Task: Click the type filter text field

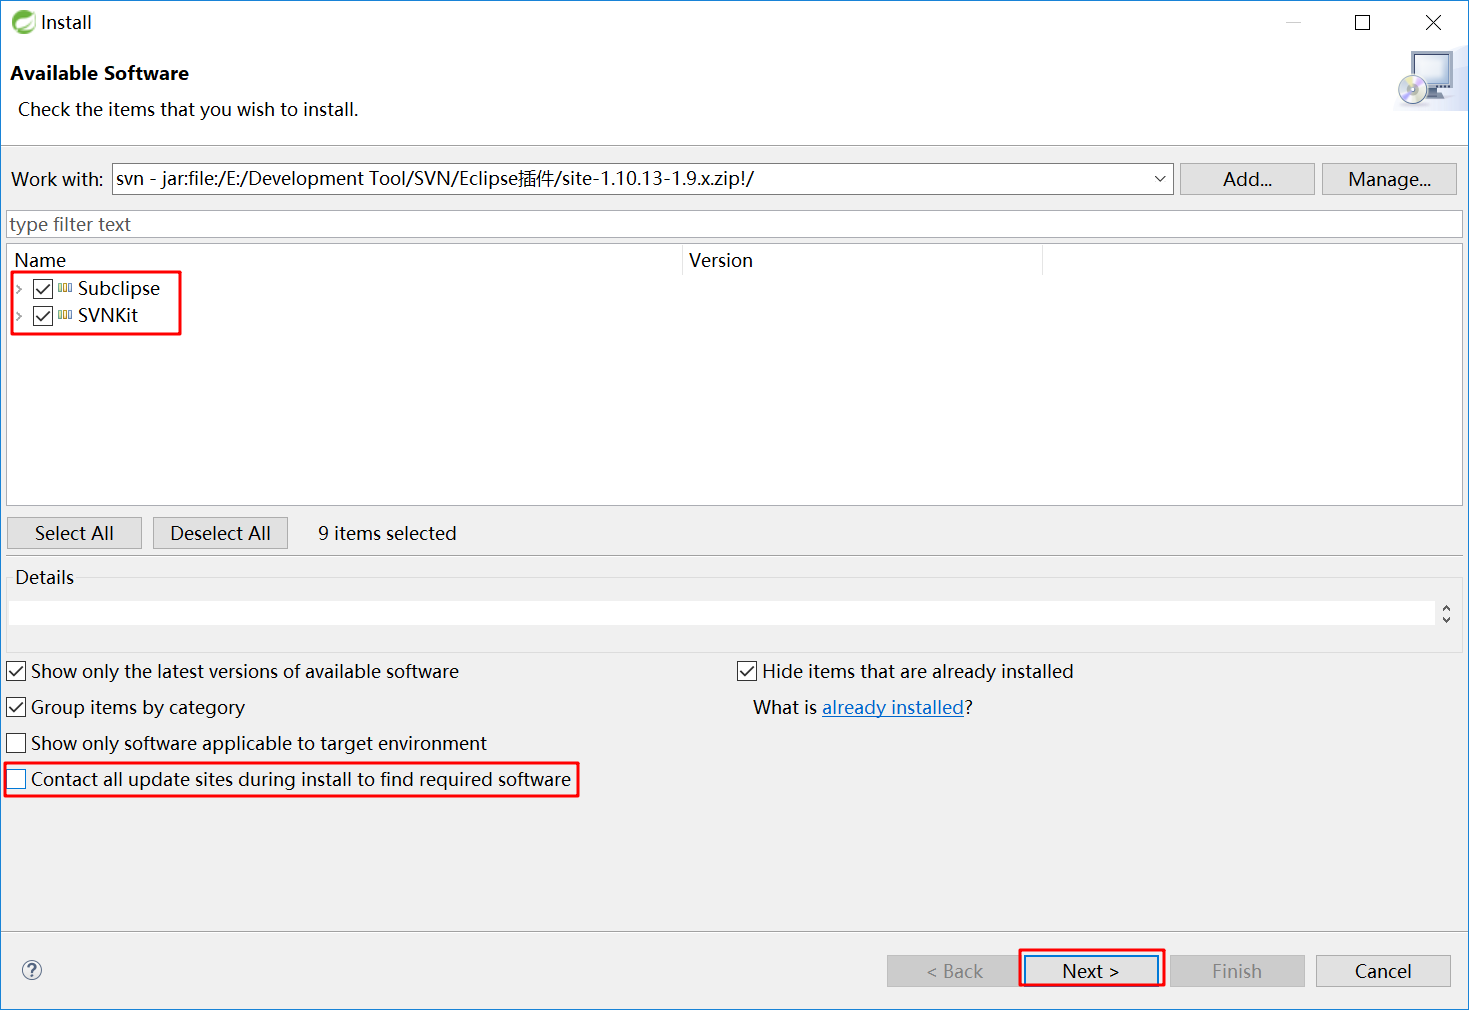Action: pyautogui.click(x=734, y=224)
